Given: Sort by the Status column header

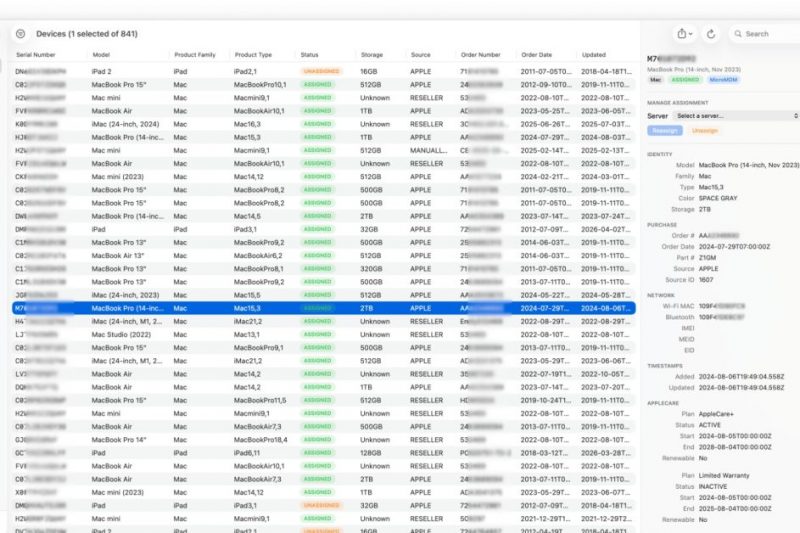Looking at the screenshot, I should point(309,55).
